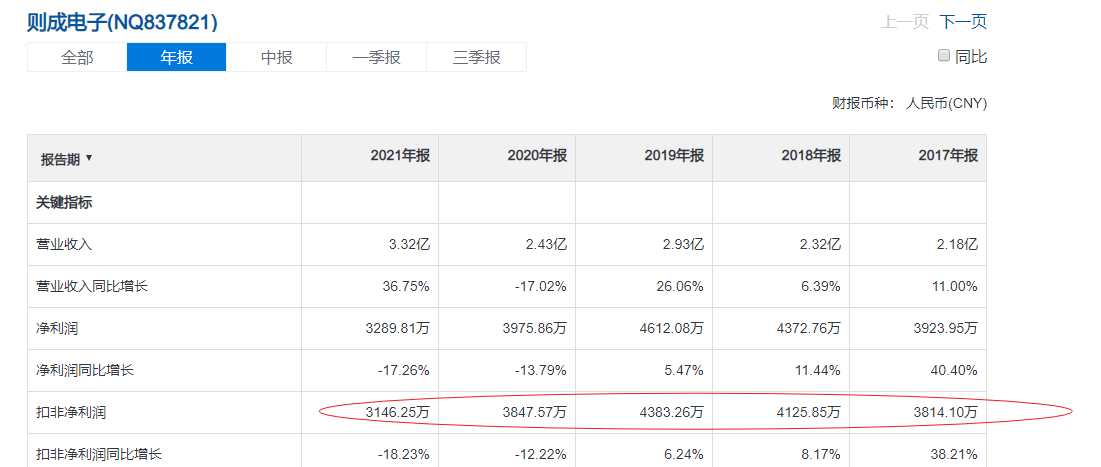Viewport: 1101px width, 467px height.
Task: Click the 营业收入 row label
Action: pos(64,245)
